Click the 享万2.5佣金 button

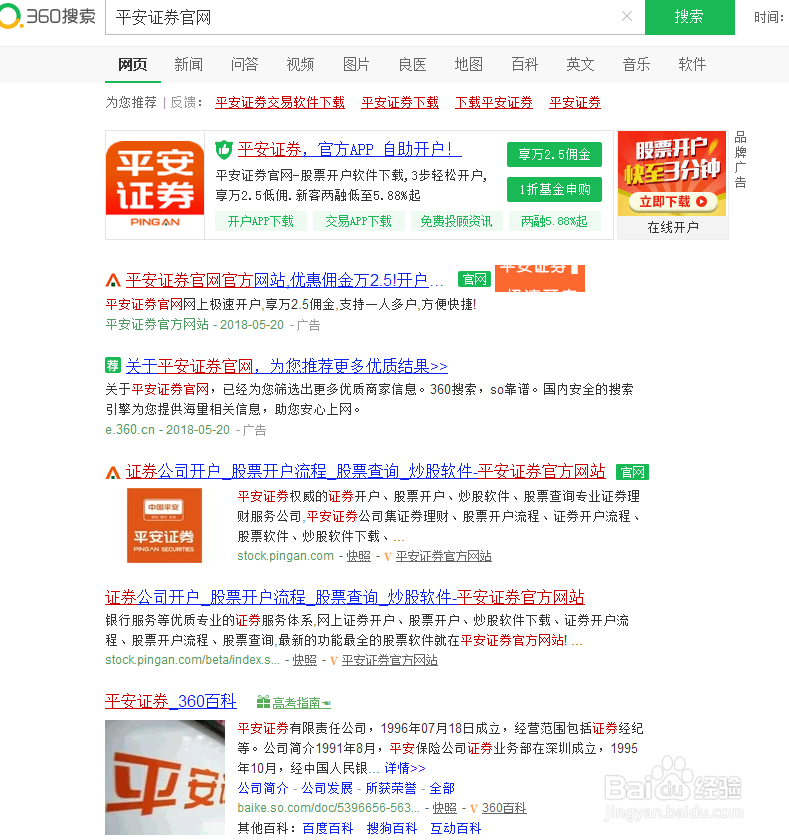[554, 155]
